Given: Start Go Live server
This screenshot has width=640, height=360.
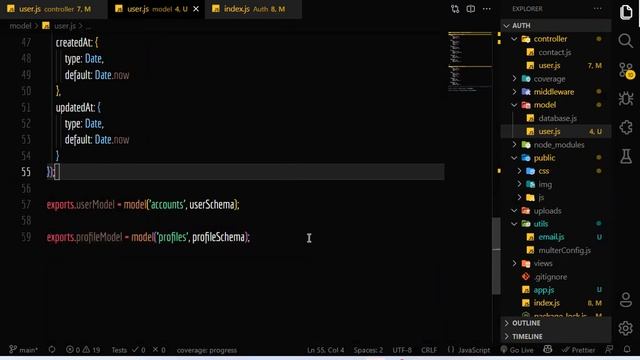Looking at the screenshot, I should [517, 350].
